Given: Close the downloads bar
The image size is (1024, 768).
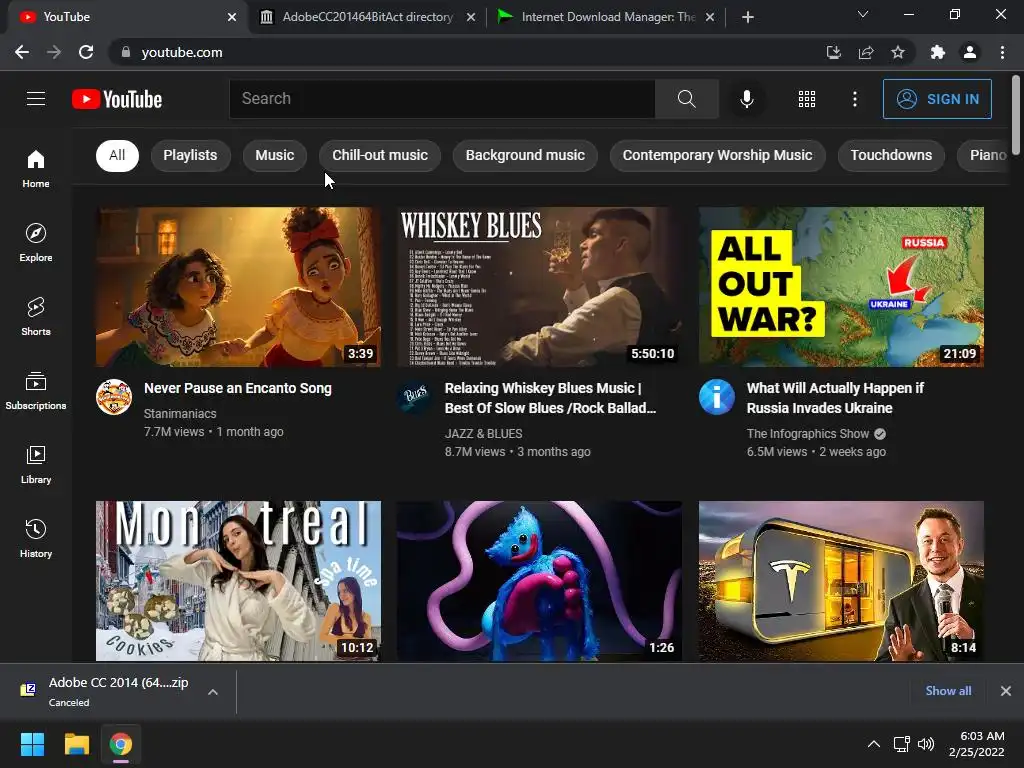Looking at the screenshot, I should pyautogui.click(x=1006, y=690).
